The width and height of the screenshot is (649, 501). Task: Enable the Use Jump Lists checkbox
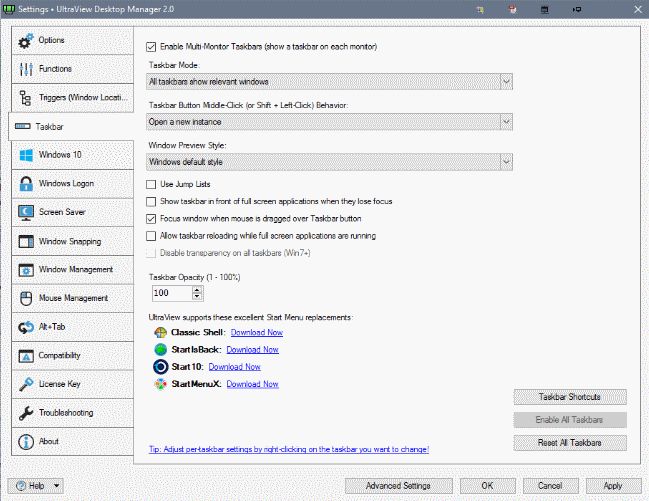pos(152,185)
